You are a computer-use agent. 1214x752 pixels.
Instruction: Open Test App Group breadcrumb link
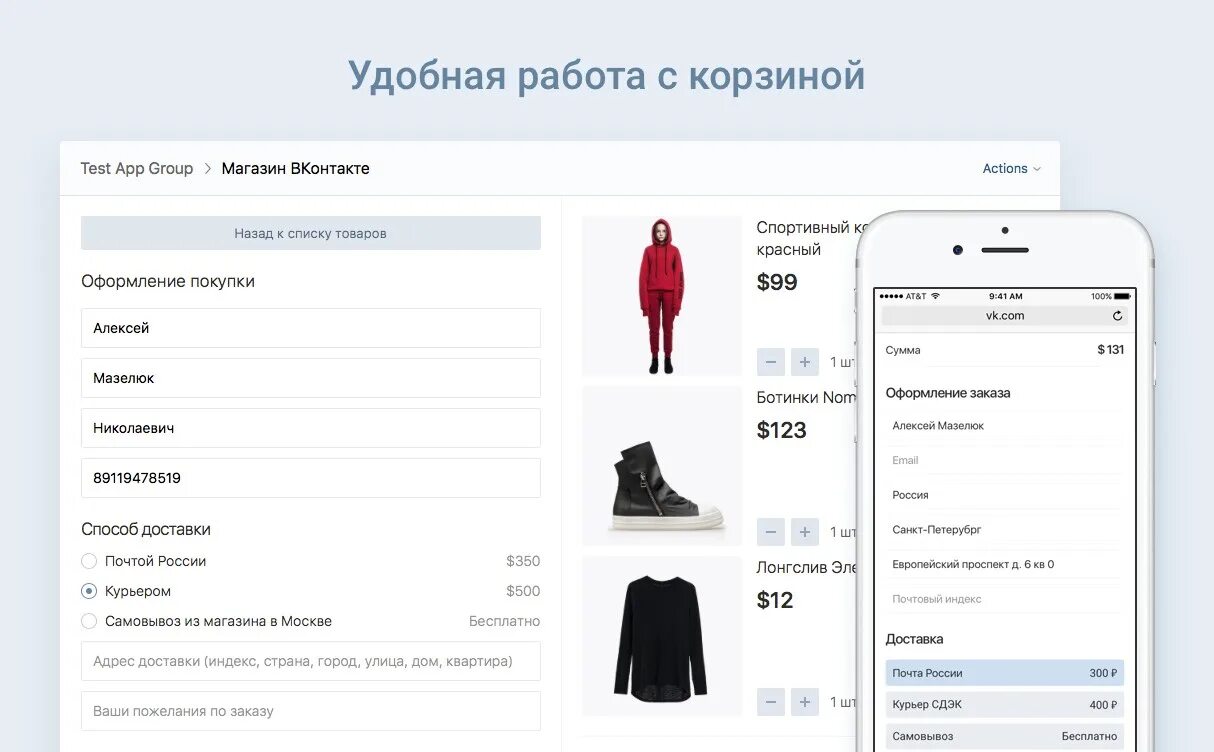tap(137, 169)
